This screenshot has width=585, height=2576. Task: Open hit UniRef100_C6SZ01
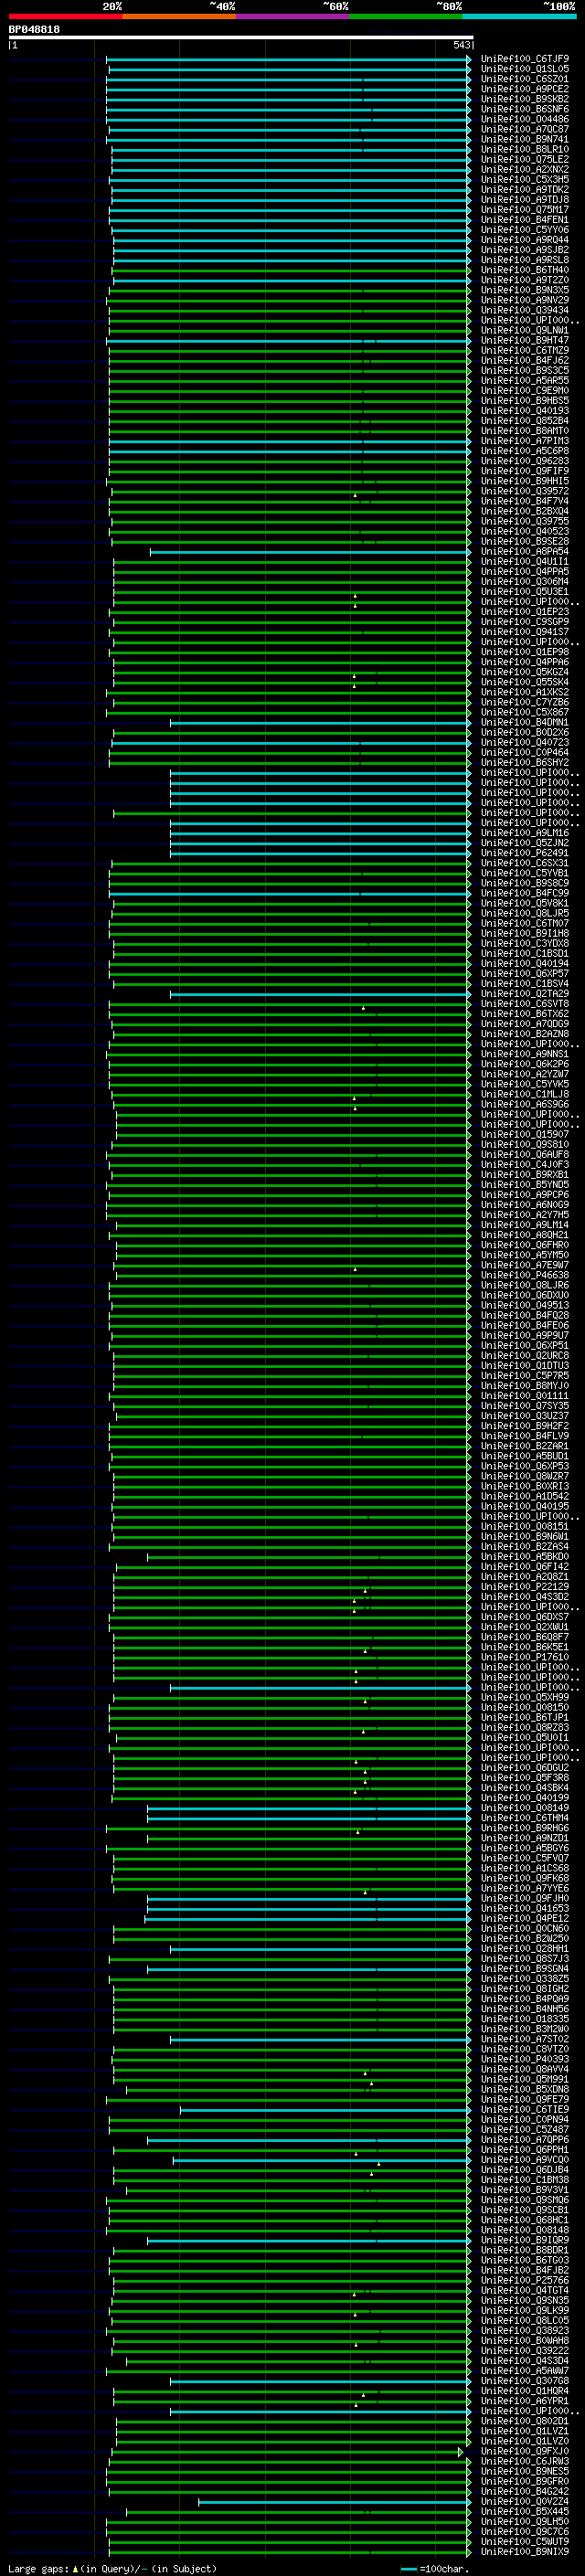click(x=525, y=79)
